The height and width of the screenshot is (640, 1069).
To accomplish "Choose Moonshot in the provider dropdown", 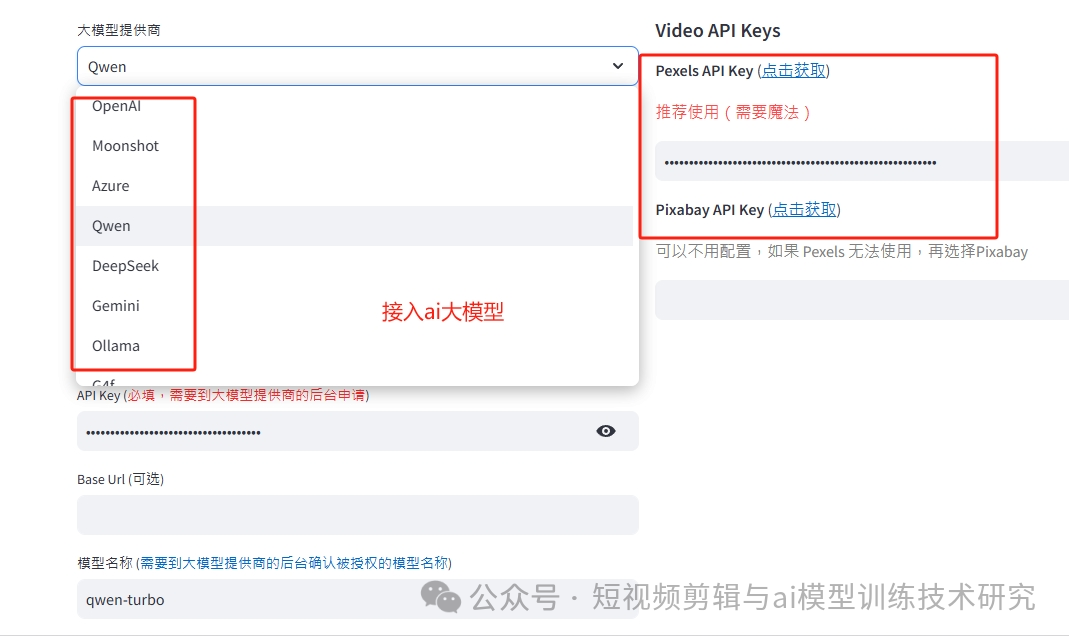I will pos(354,146).
